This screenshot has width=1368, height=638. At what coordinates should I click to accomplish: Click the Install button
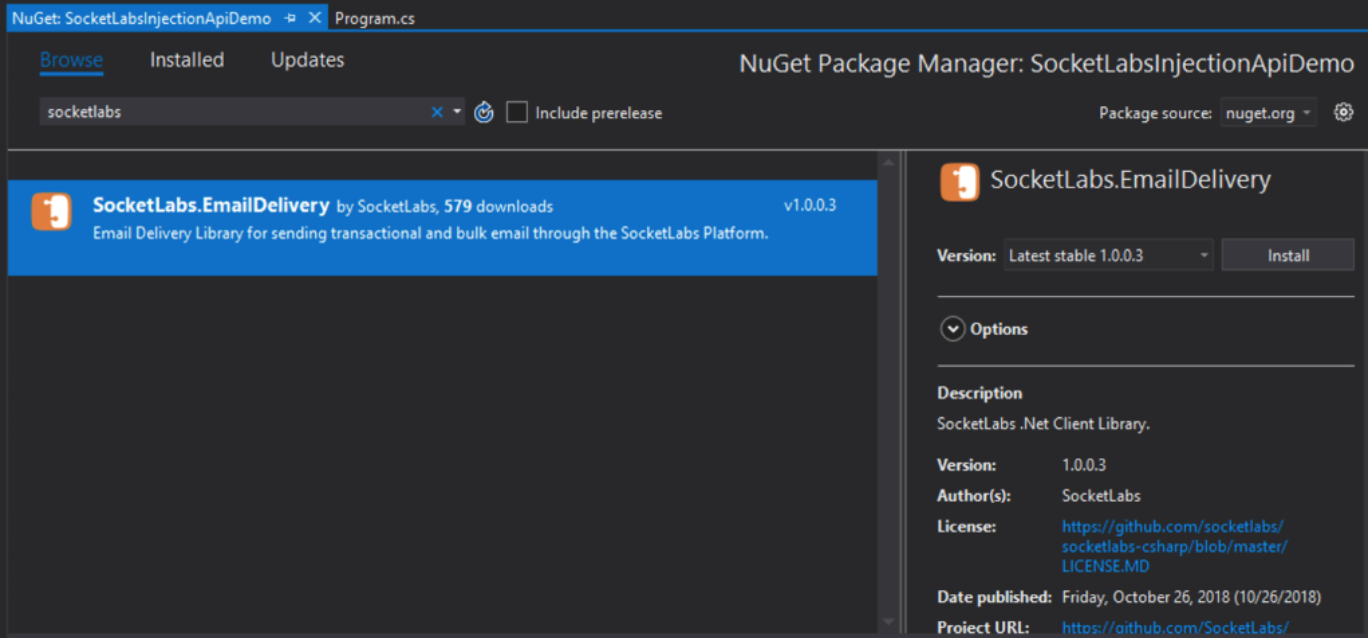point(1288,255)
